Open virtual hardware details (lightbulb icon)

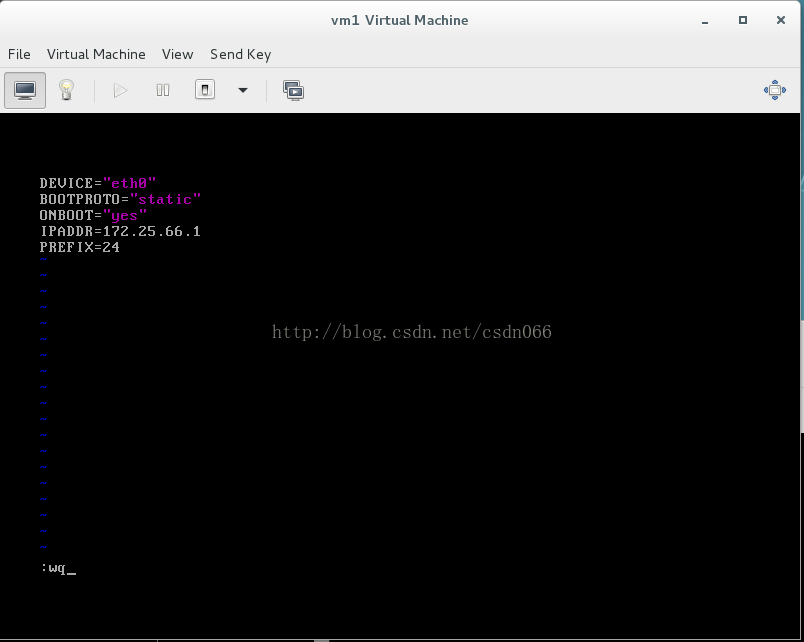[x=66, y=91]
